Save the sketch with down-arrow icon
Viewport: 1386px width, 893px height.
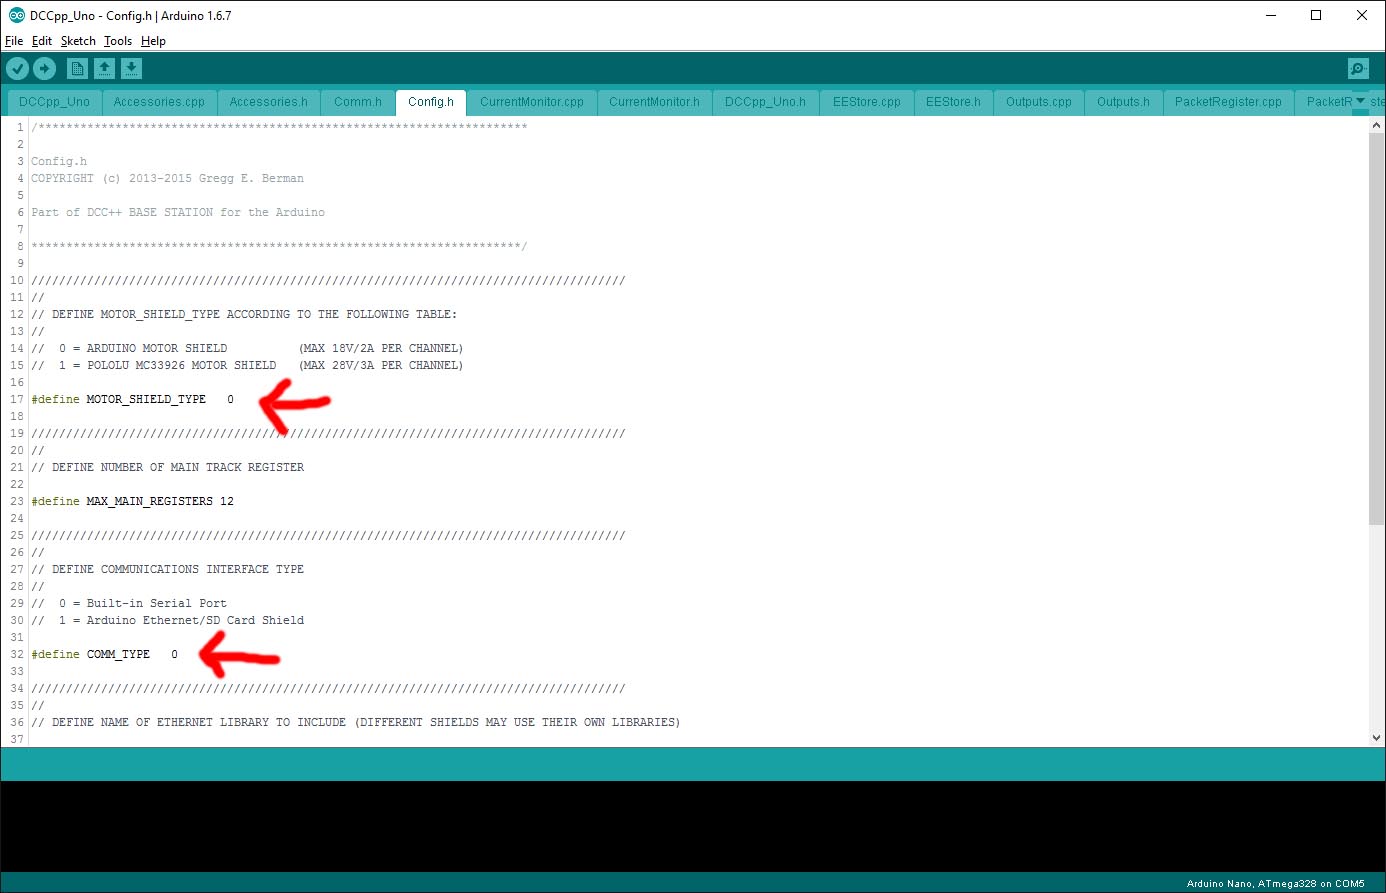[132, 68]
